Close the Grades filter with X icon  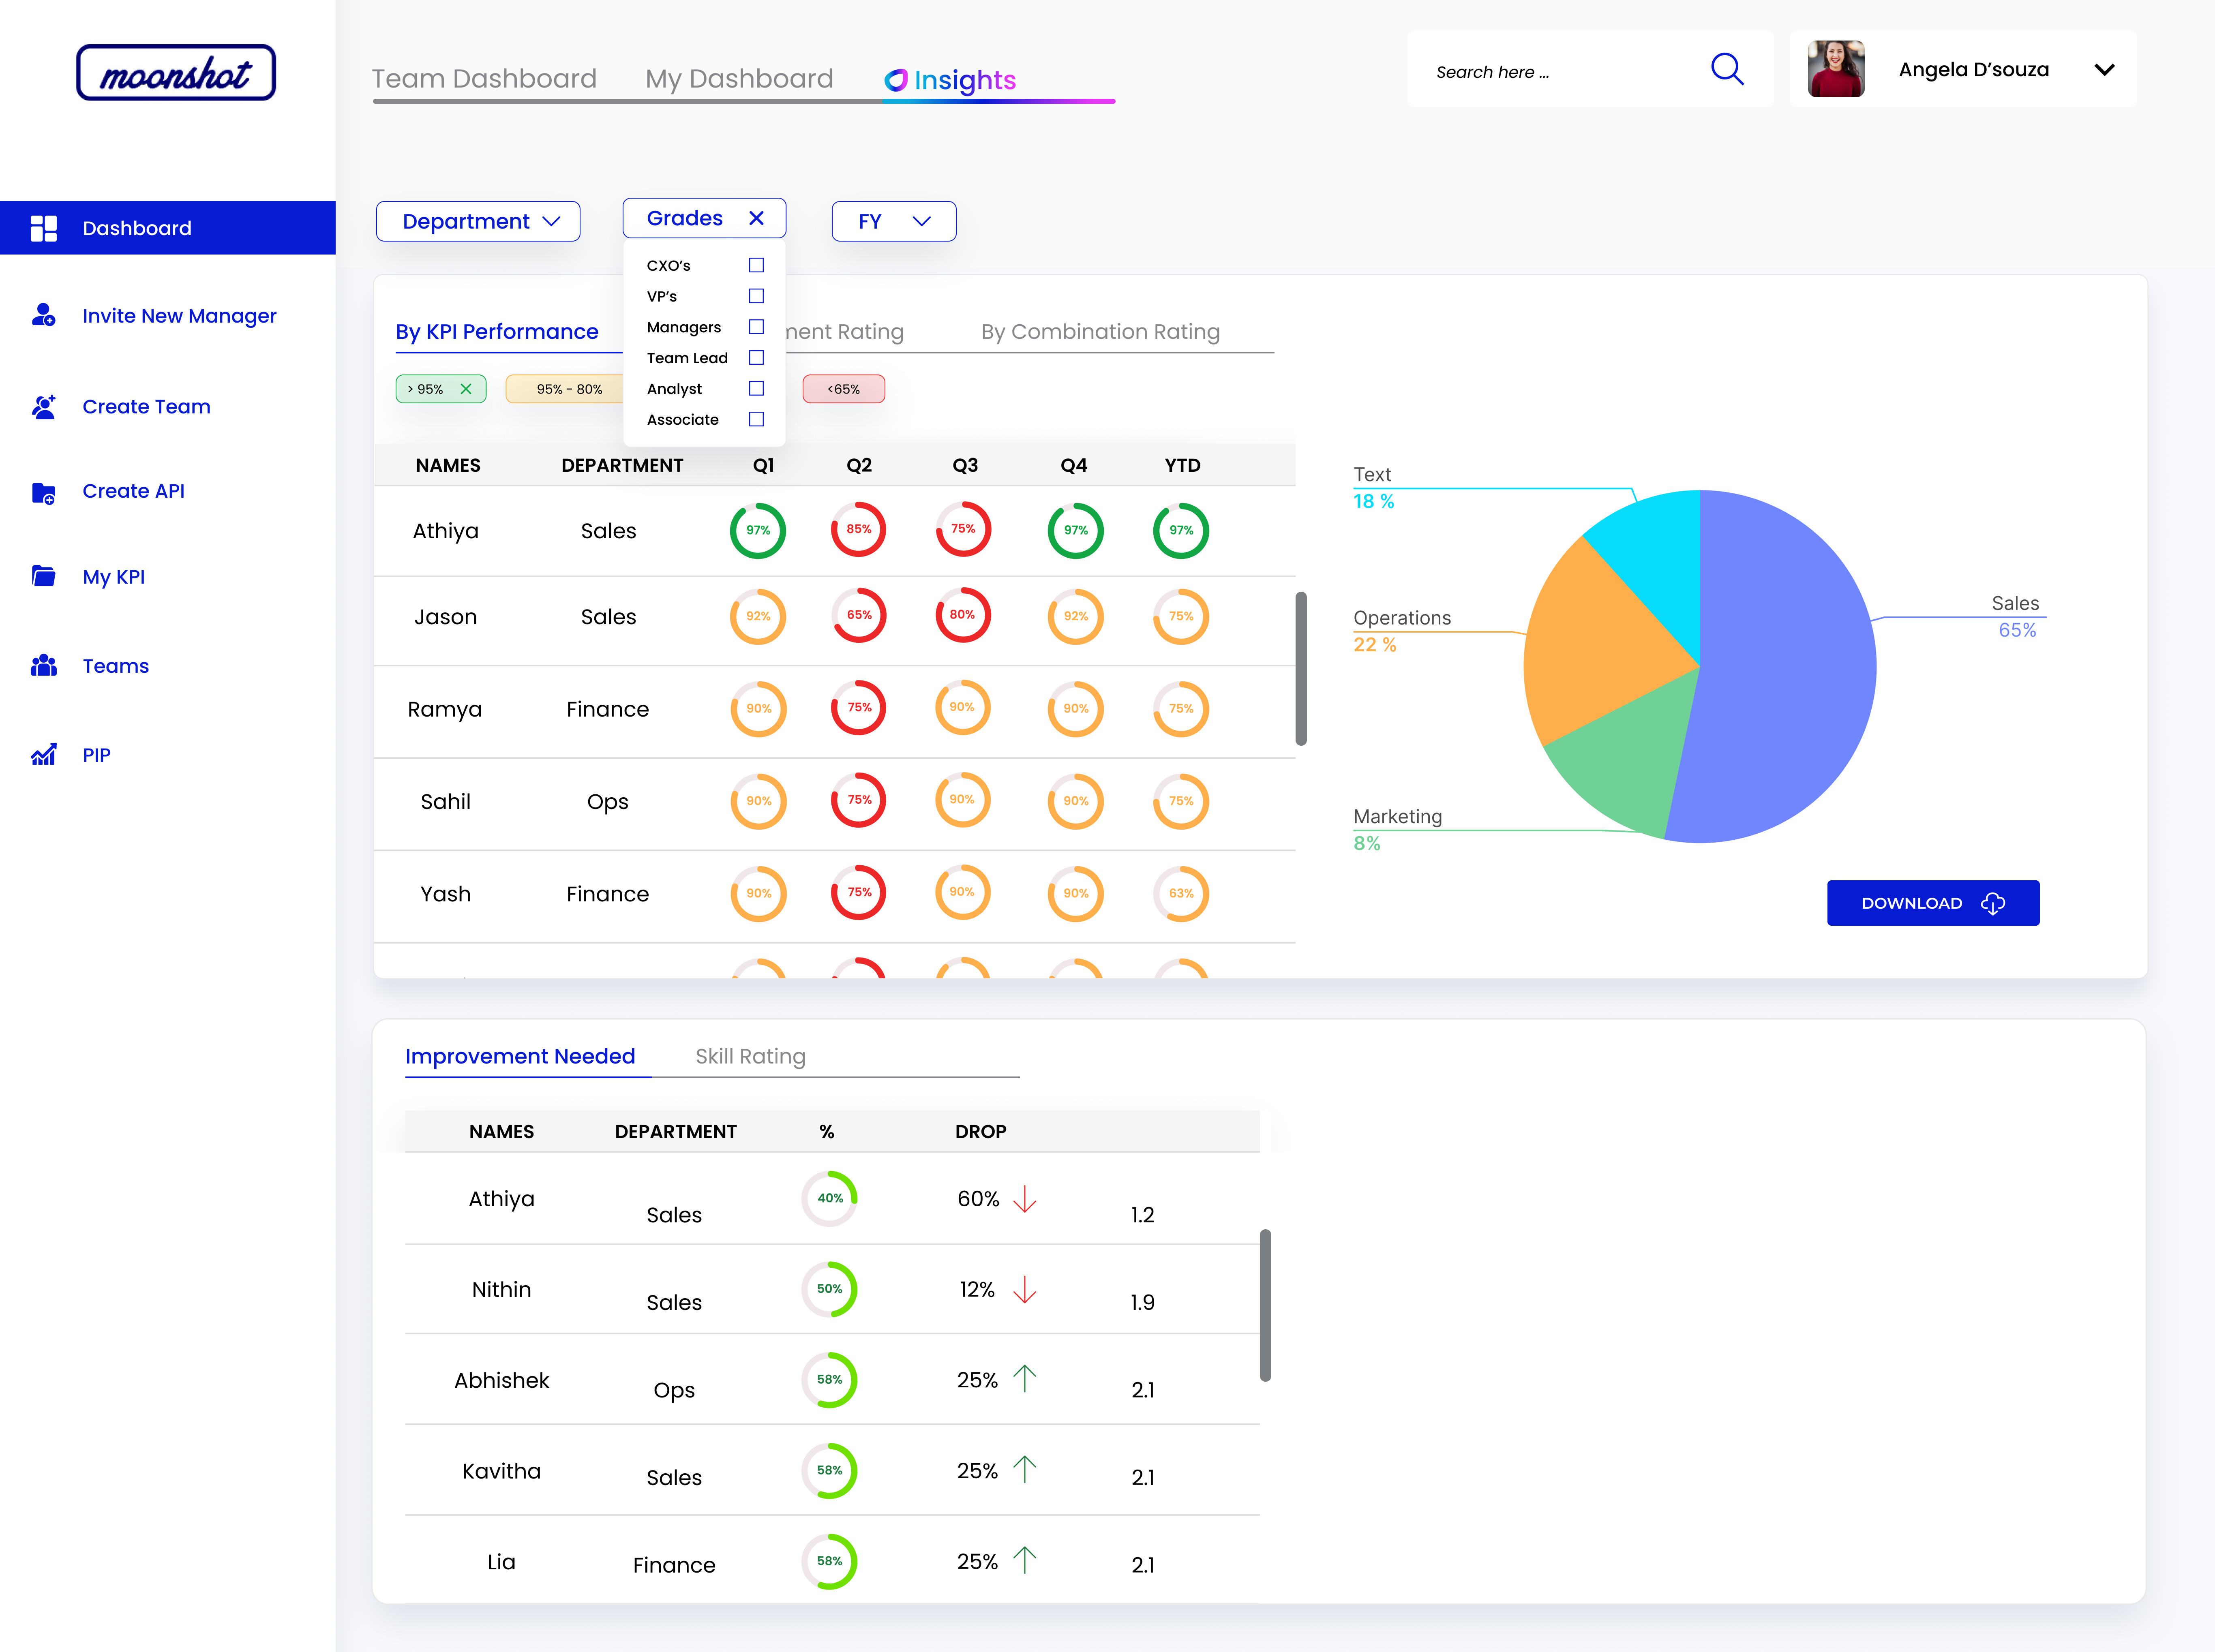[756, 218]
